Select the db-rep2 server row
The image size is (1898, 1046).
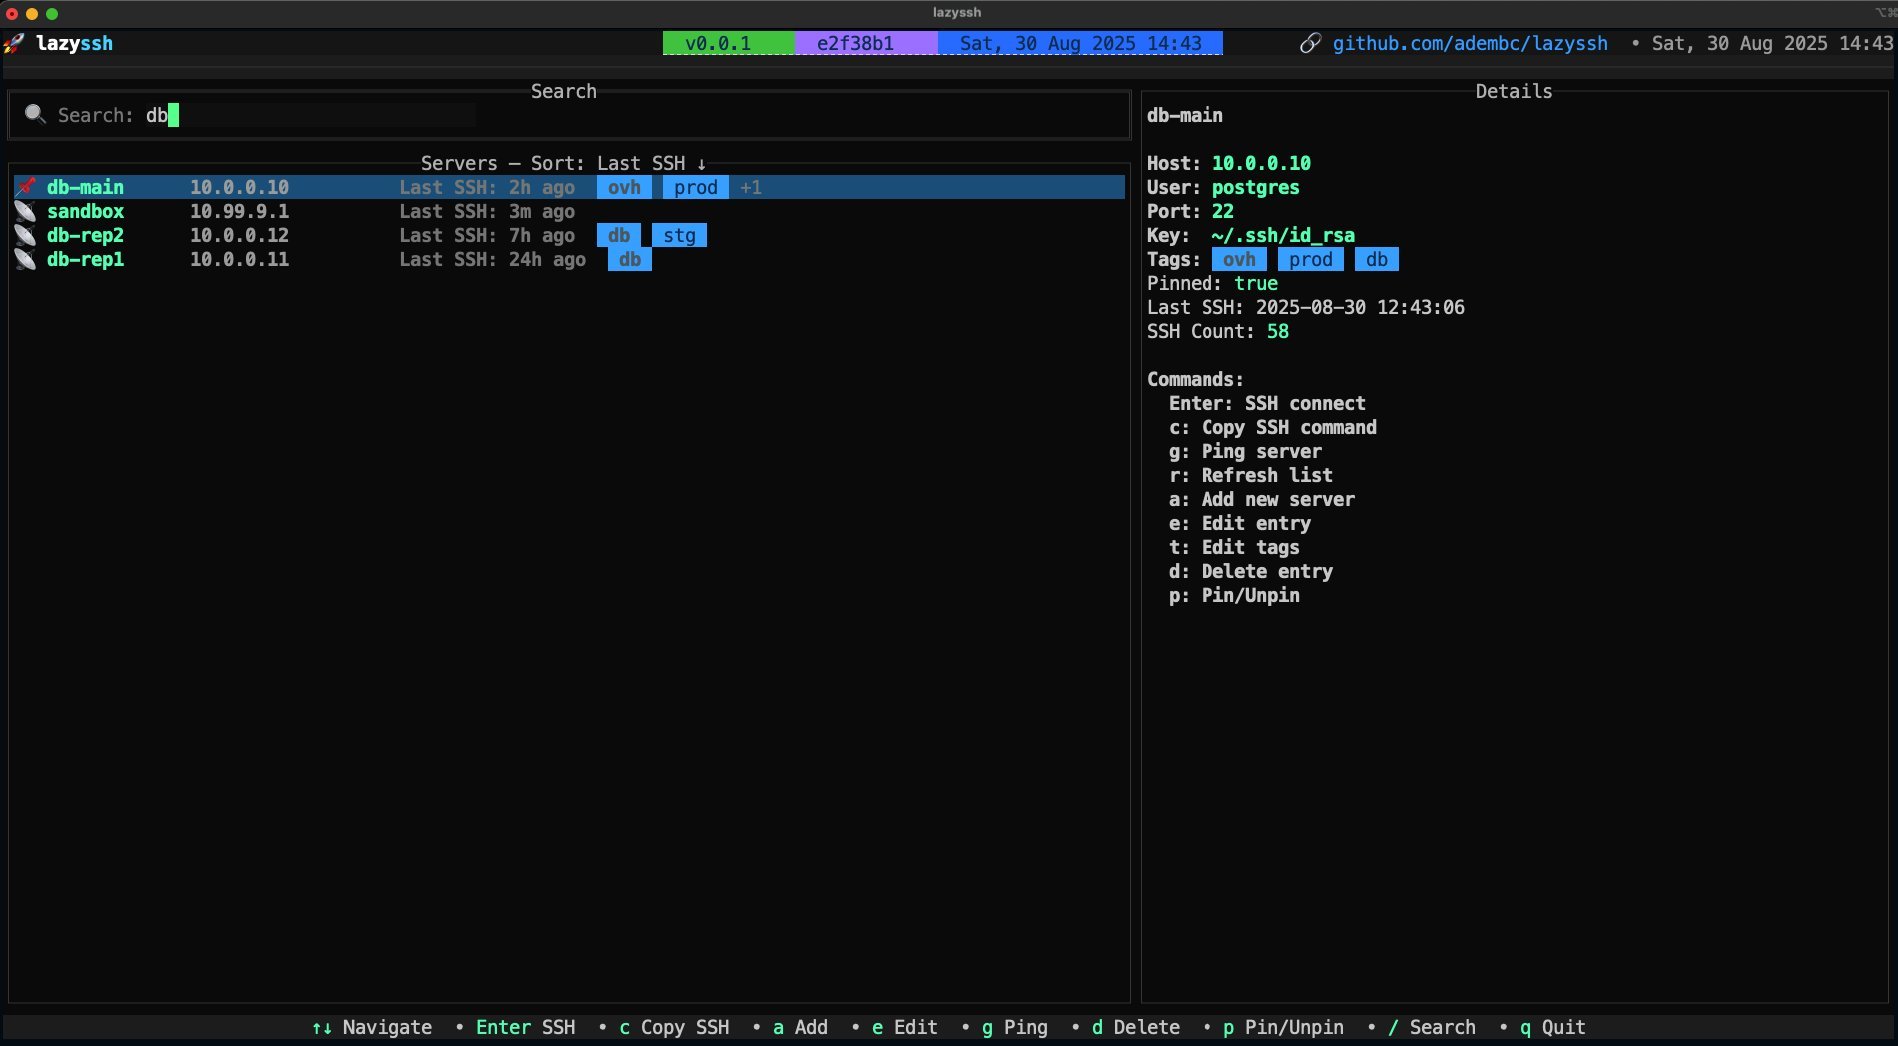(x=85, y=235)
